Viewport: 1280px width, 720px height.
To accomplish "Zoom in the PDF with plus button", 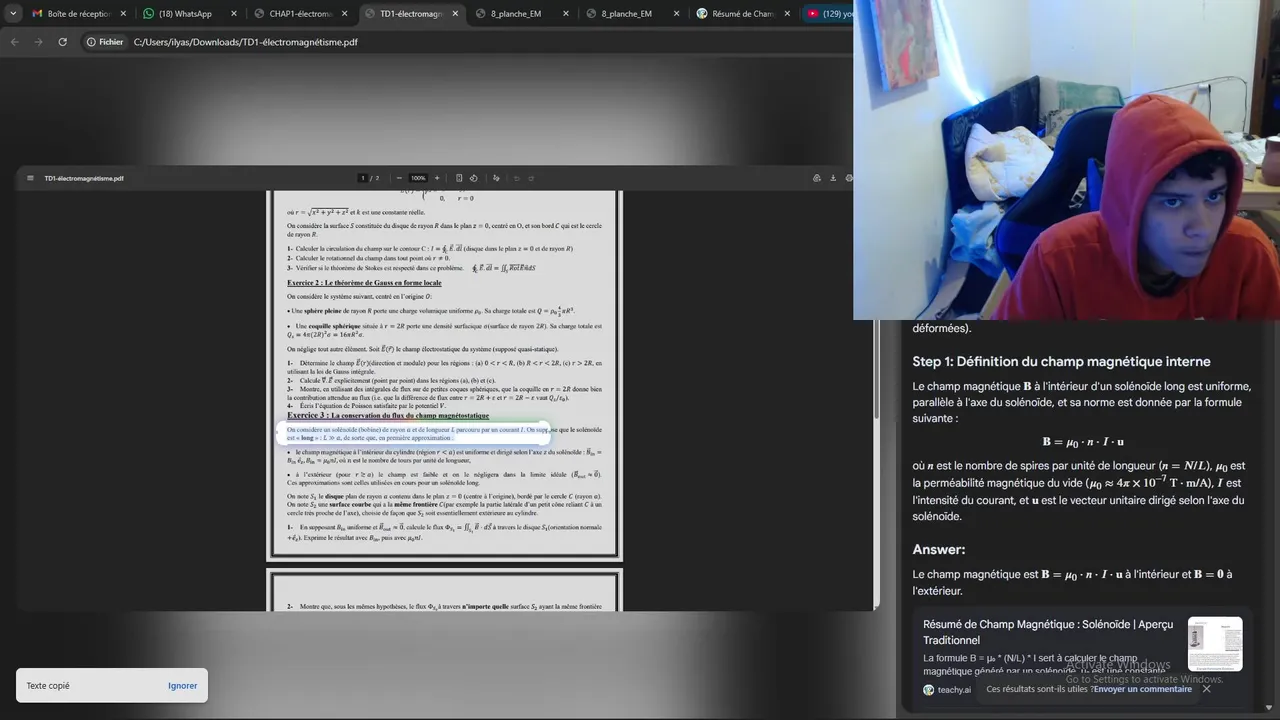I will (437, 178).
